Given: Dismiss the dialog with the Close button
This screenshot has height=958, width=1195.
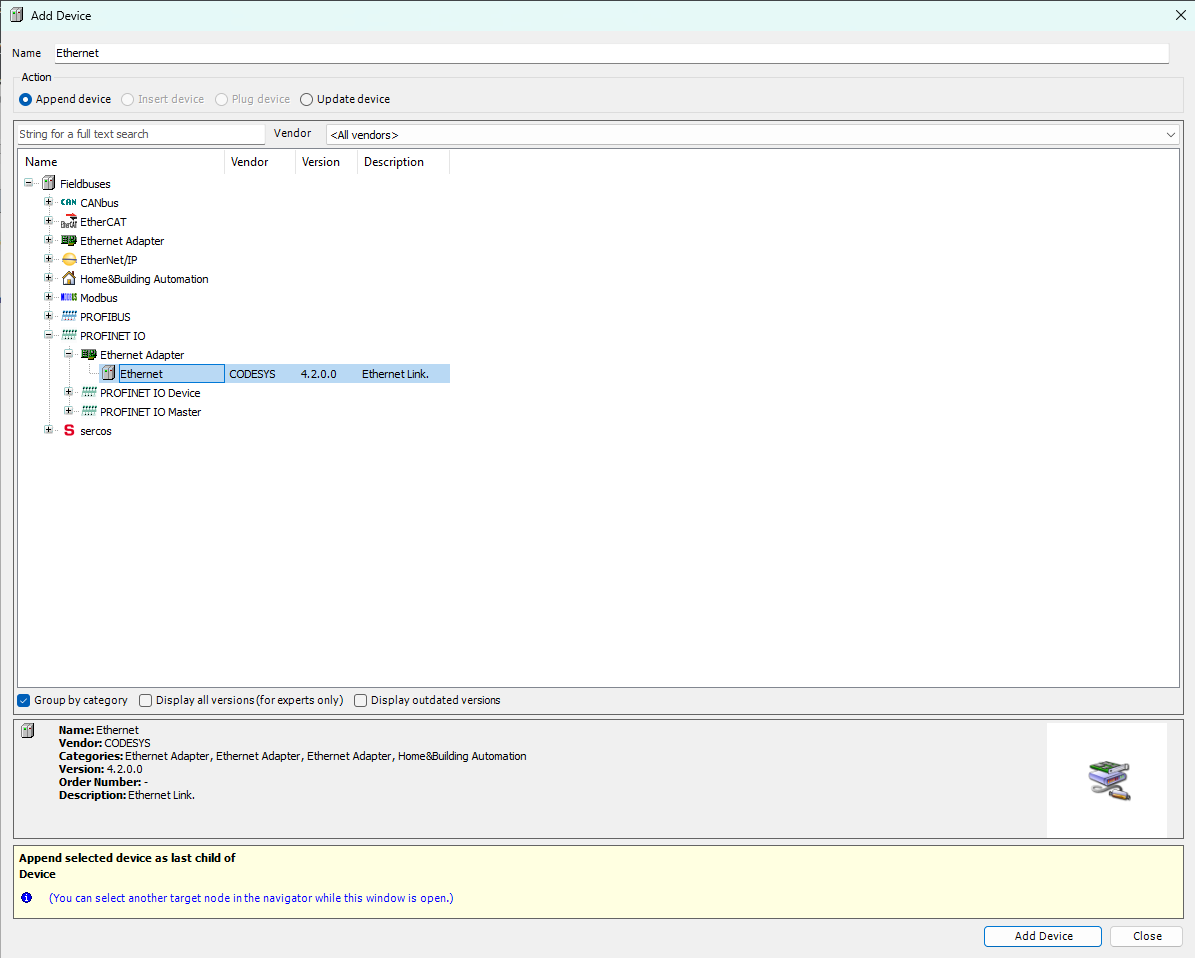Looking at the screenshot, I should click(x=1146, y=936).
